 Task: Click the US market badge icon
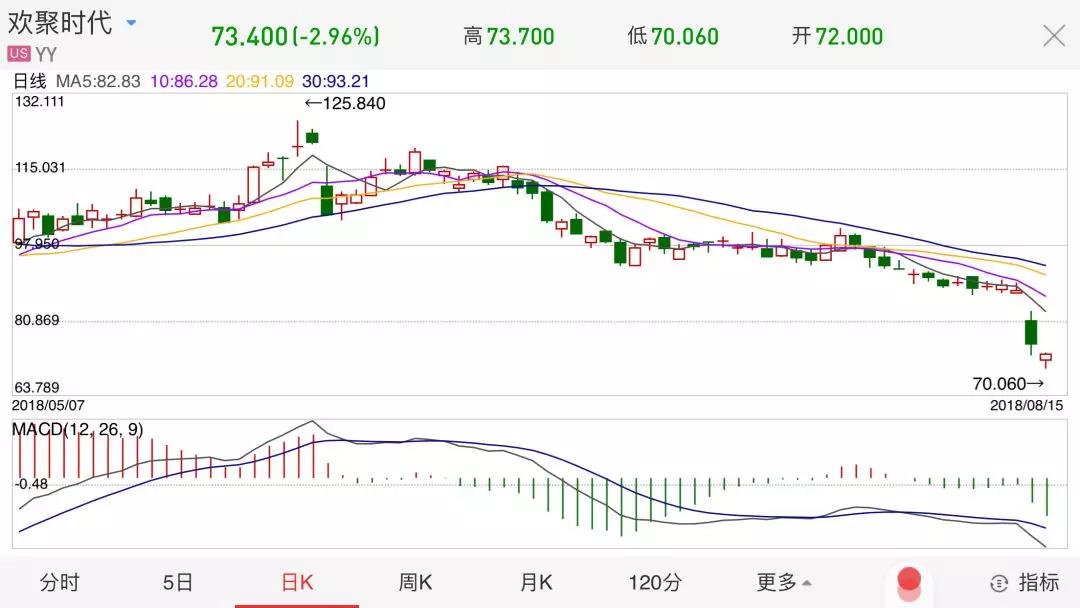click(x=19, y=53)
